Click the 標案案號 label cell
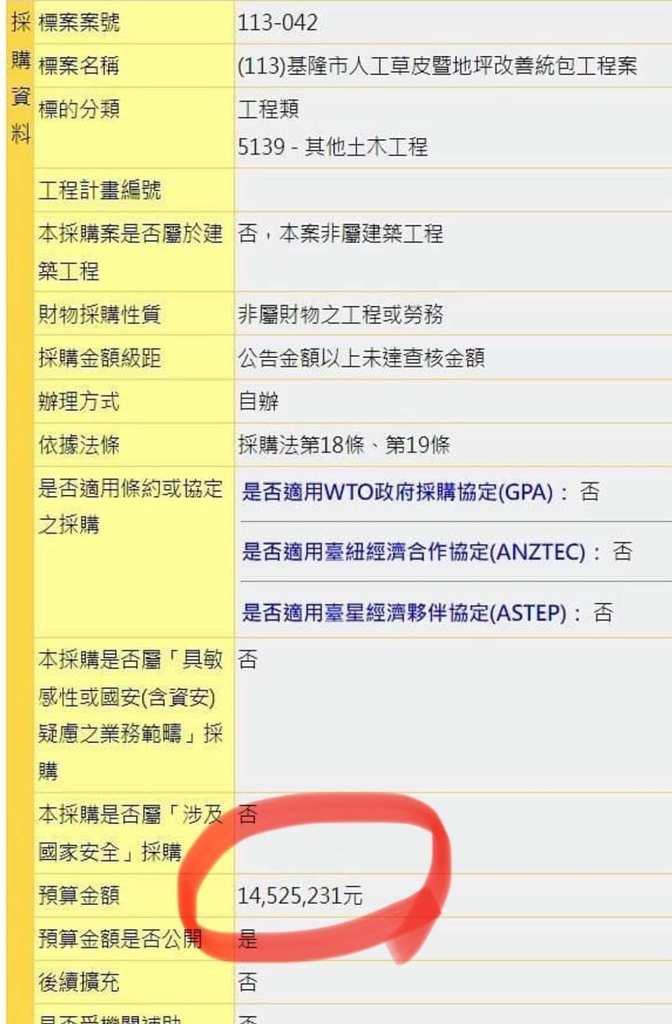Screen dimensions: 672x1024 134,23
